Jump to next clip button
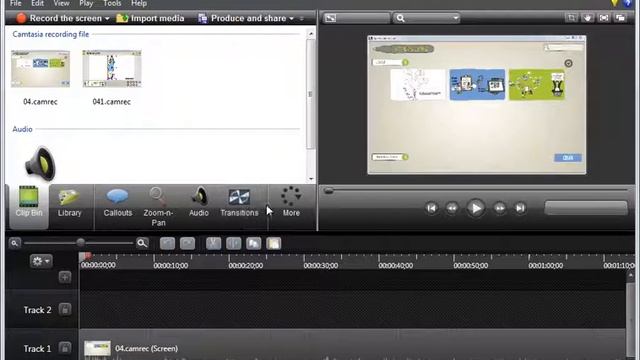This screenshot has width=640, height=360. click(x=520, y=208)
